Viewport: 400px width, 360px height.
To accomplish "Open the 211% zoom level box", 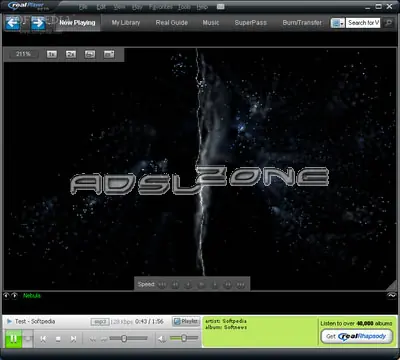I will click(23, 54).
